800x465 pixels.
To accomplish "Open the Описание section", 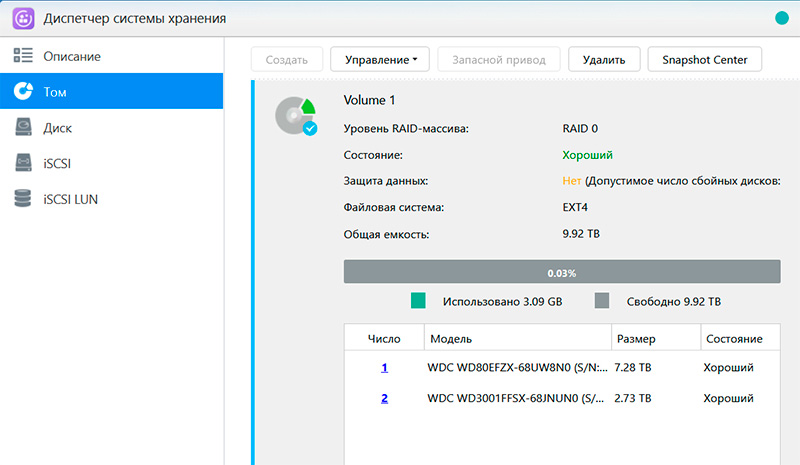I will 71,56.
